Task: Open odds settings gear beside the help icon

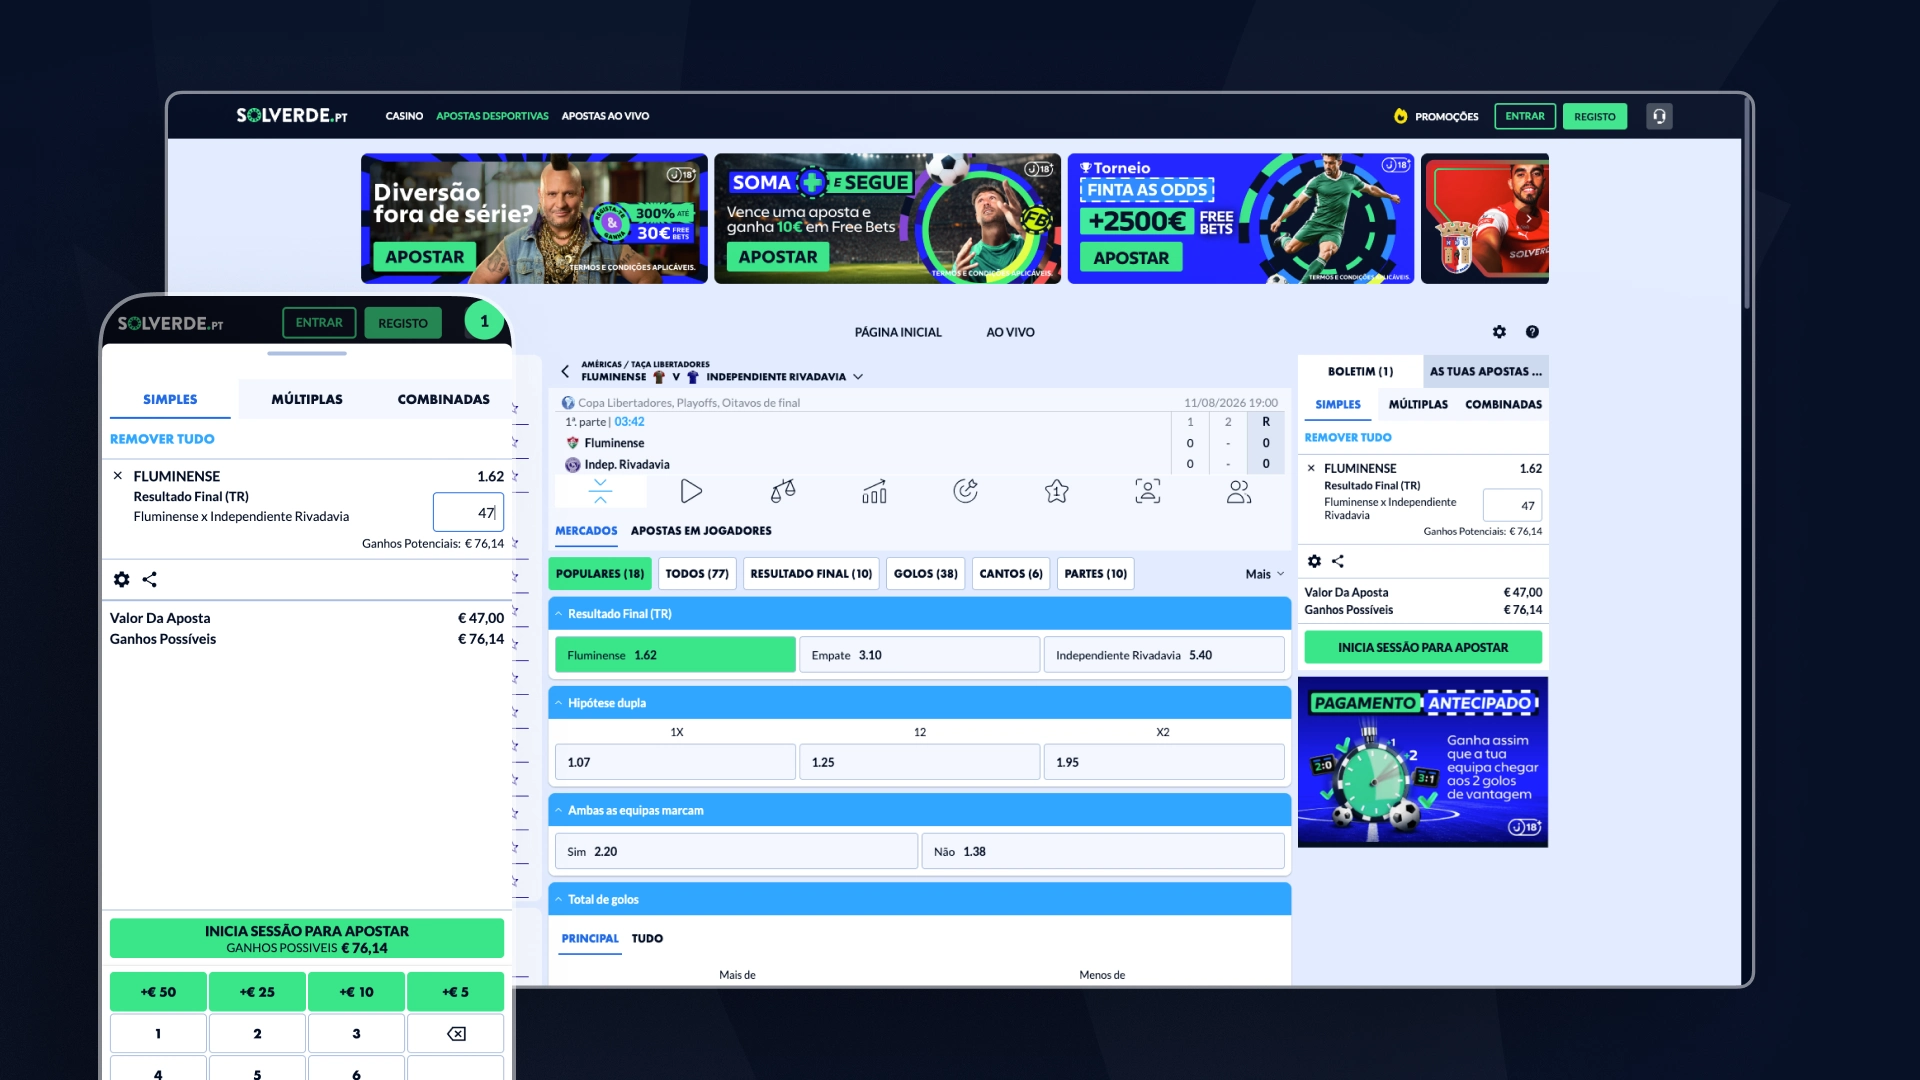Action: pos(1499,332)
